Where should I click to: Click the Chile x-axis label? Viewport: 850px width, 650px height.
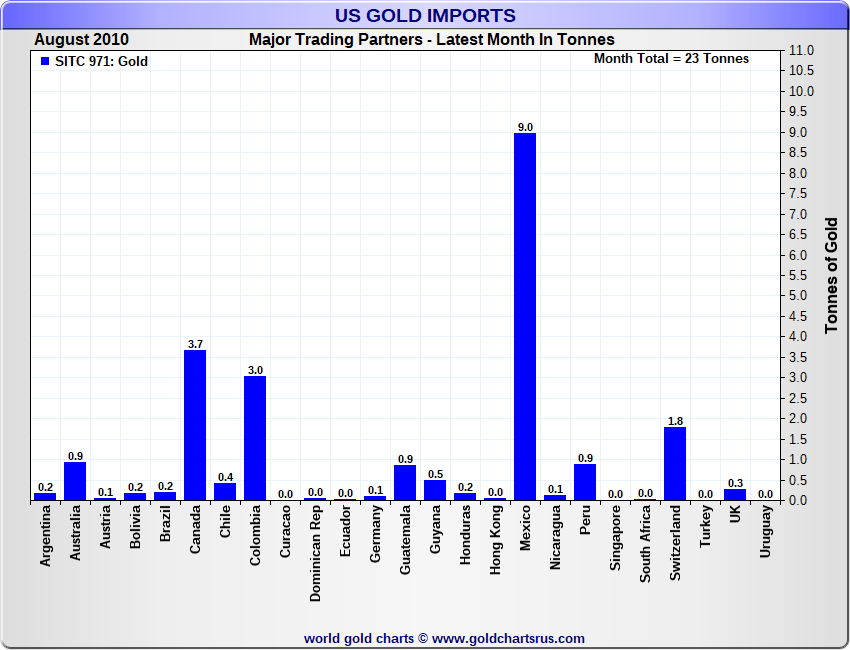[225, 521]
